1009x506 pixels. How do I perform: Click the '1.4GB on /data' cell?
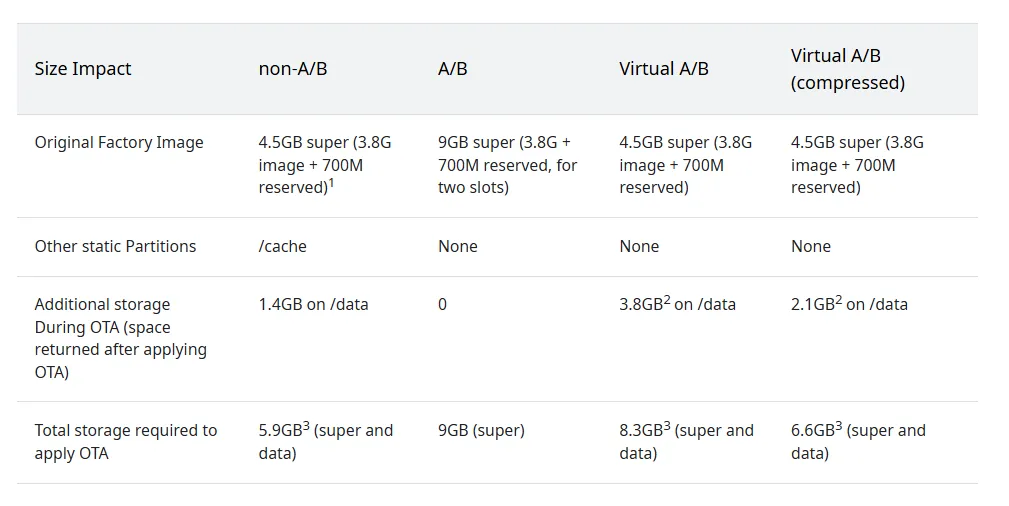pyautogui.click(x=313, y=305)
